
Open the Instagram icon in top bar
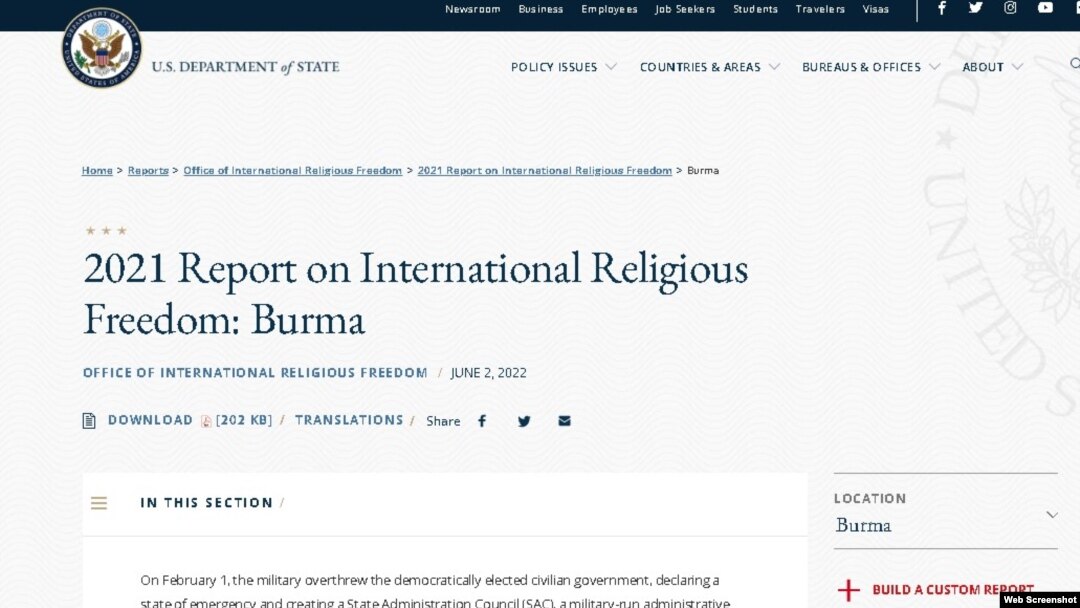click(x=1010, y=8)
